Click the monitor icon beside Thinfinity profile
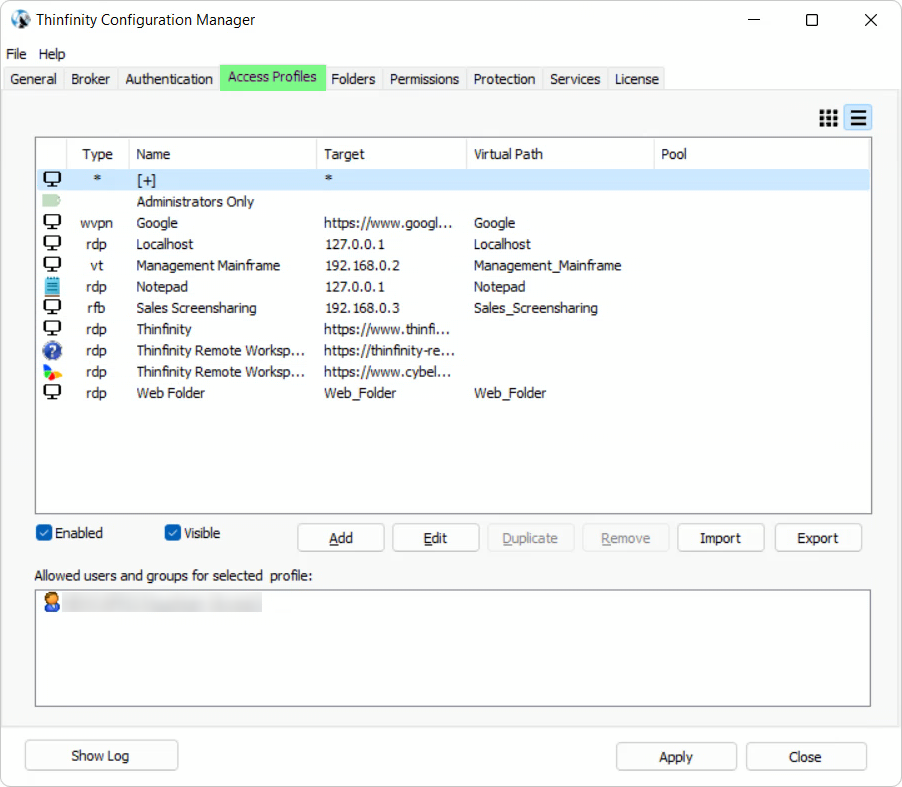This screenshot has width=902, height=787. pos(52,328)
